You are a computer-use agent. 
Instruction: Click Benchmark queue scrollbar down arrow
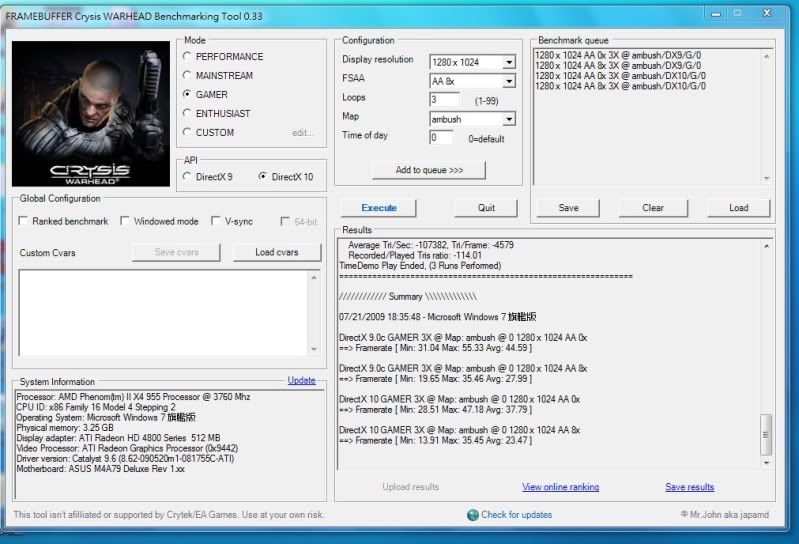coord(766,178)
